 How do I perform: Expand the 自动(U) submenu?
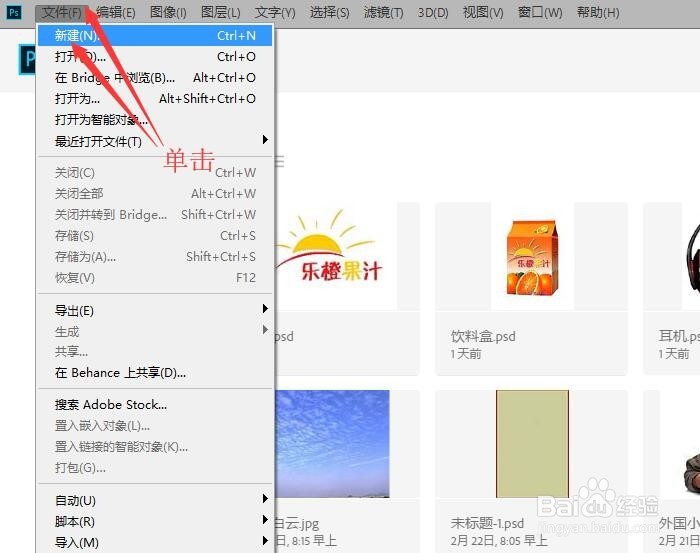[155, 500]
